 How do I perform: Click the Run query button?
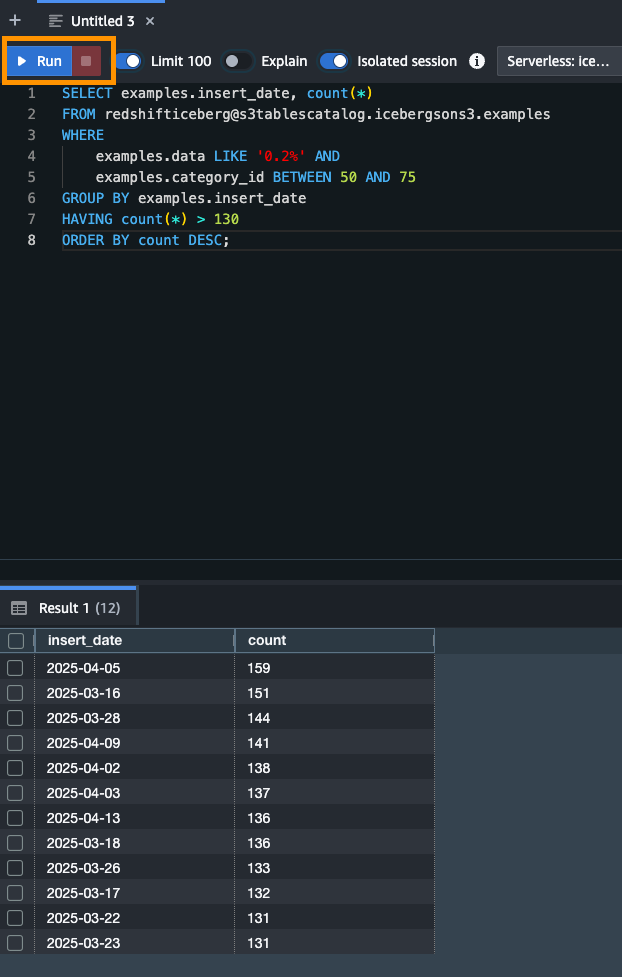click(40, 61)
